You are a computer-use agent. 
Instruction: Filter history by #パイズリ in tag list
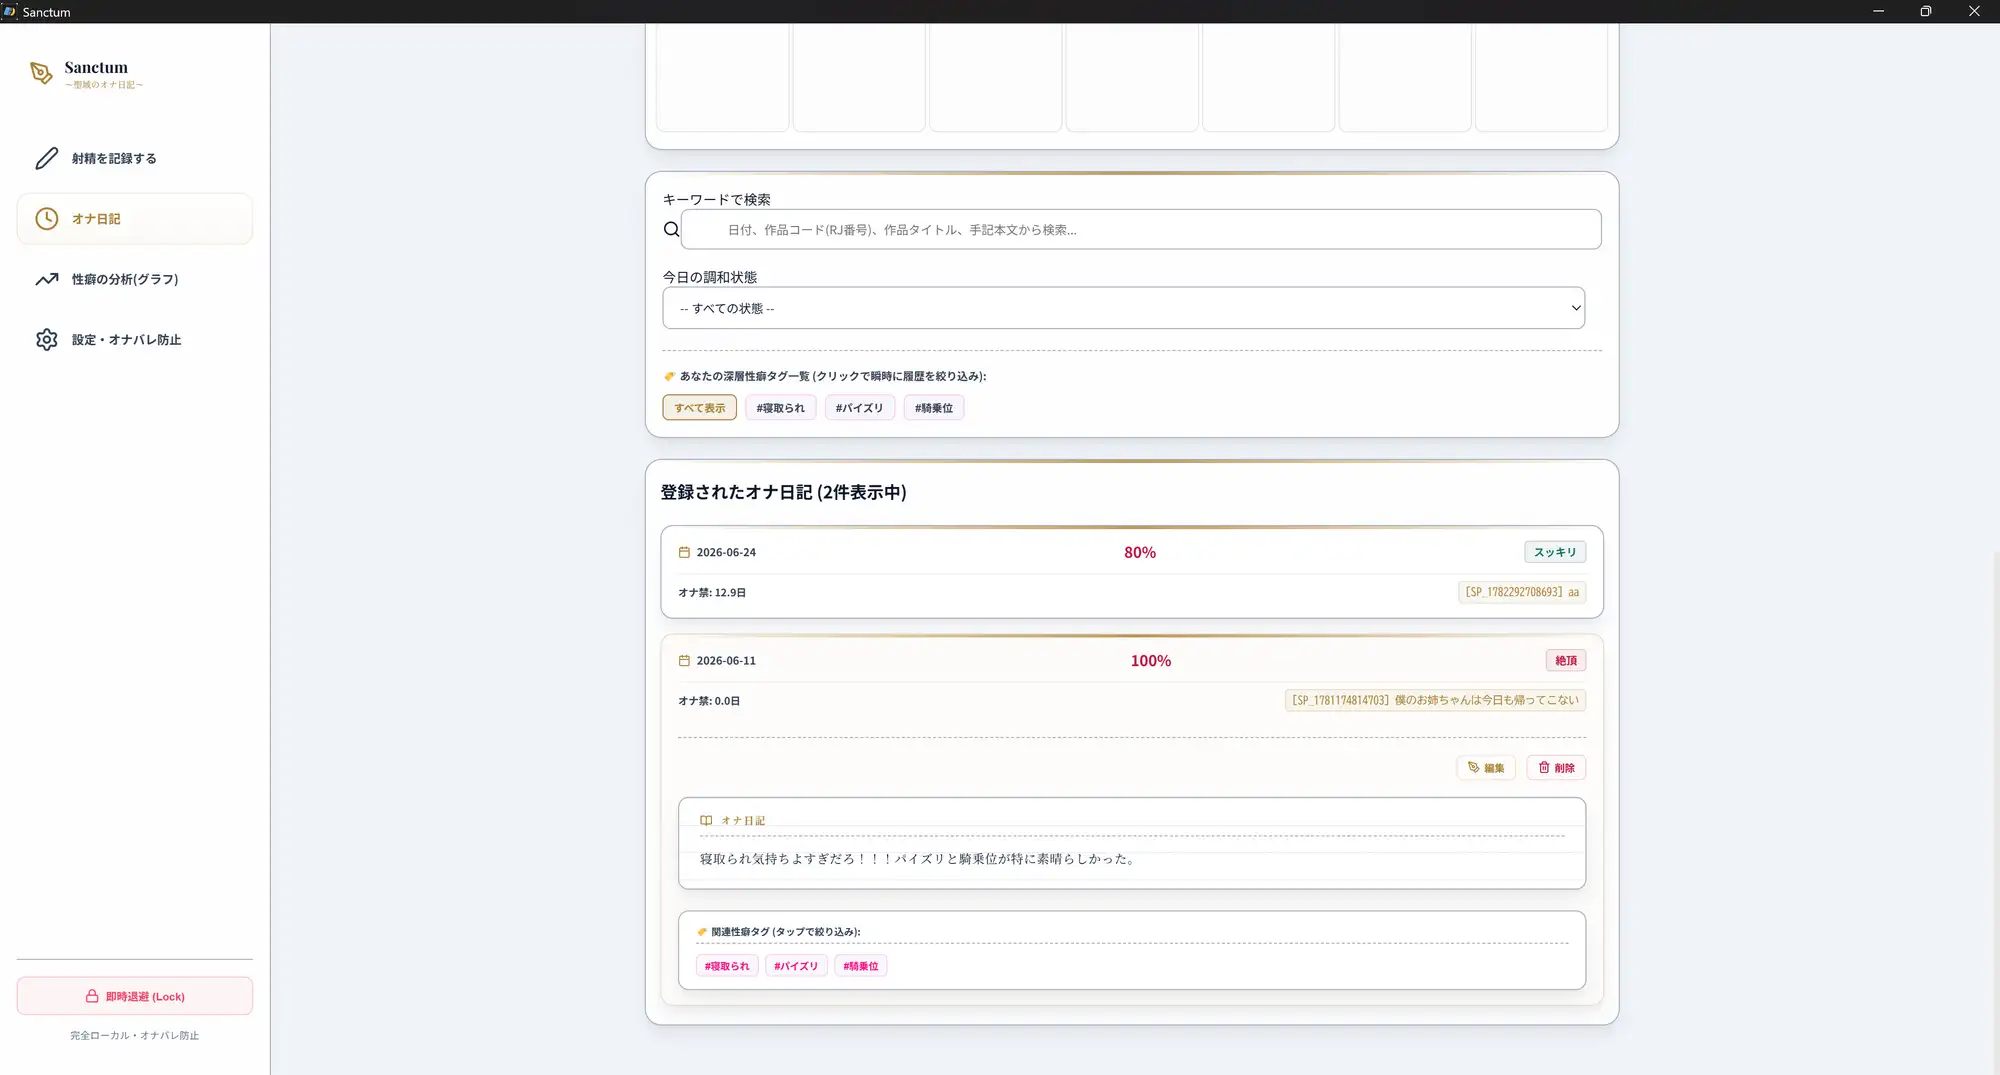pyautogui.click(x=860, y=407)
